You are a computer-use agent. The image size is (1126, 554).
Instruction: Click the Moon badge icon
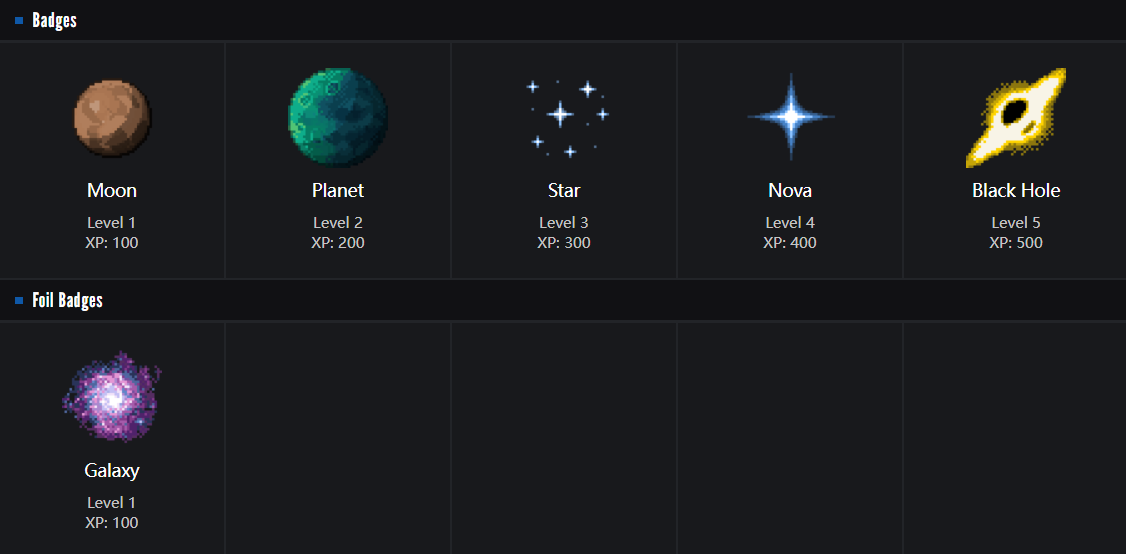(x=112, y=118)
